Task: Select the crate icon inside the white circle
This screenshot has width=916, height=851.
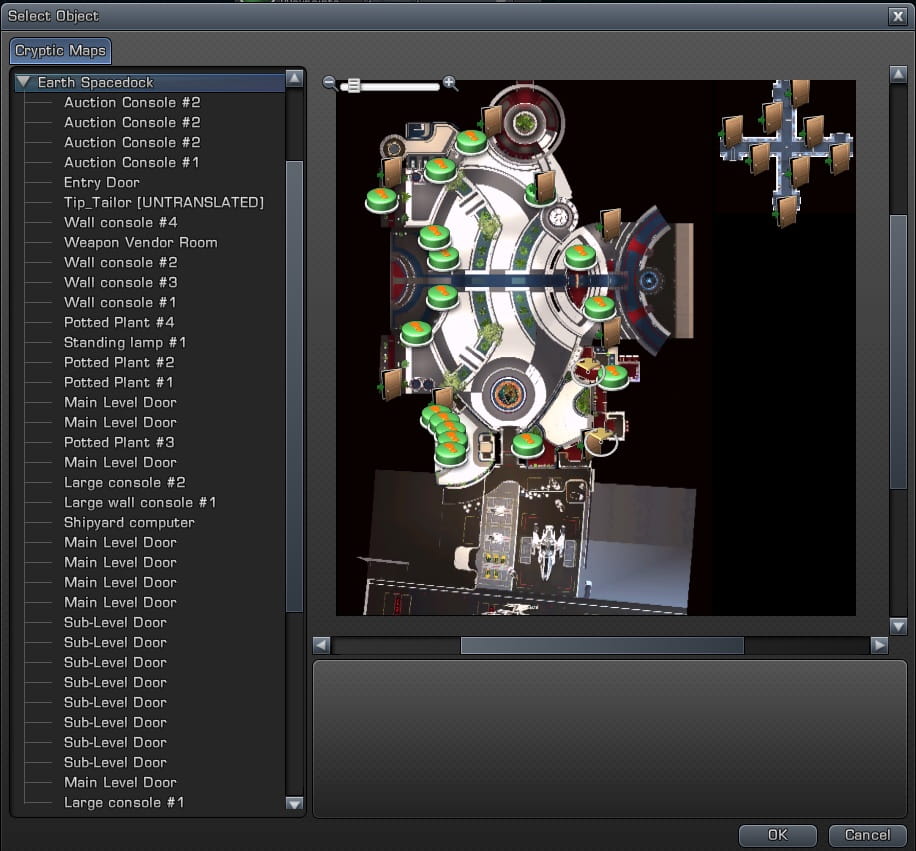Action: [x=599, y=439]
